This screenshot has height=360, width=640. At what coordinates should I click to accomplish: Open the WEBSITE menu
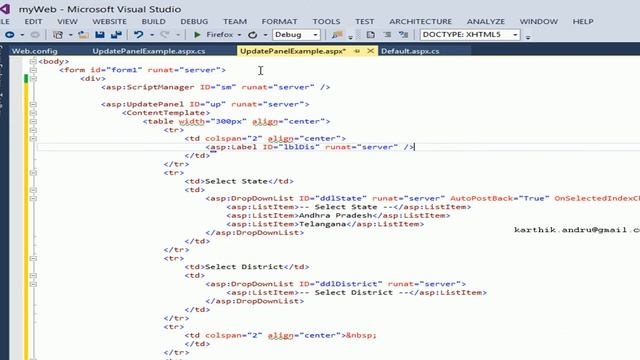coord(109,21)
